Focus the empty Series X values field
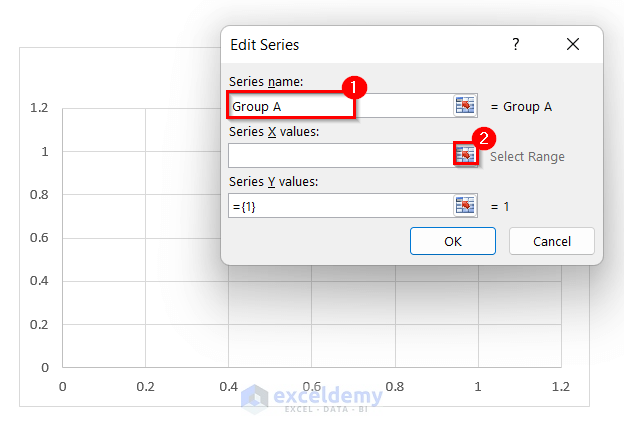 340,155
